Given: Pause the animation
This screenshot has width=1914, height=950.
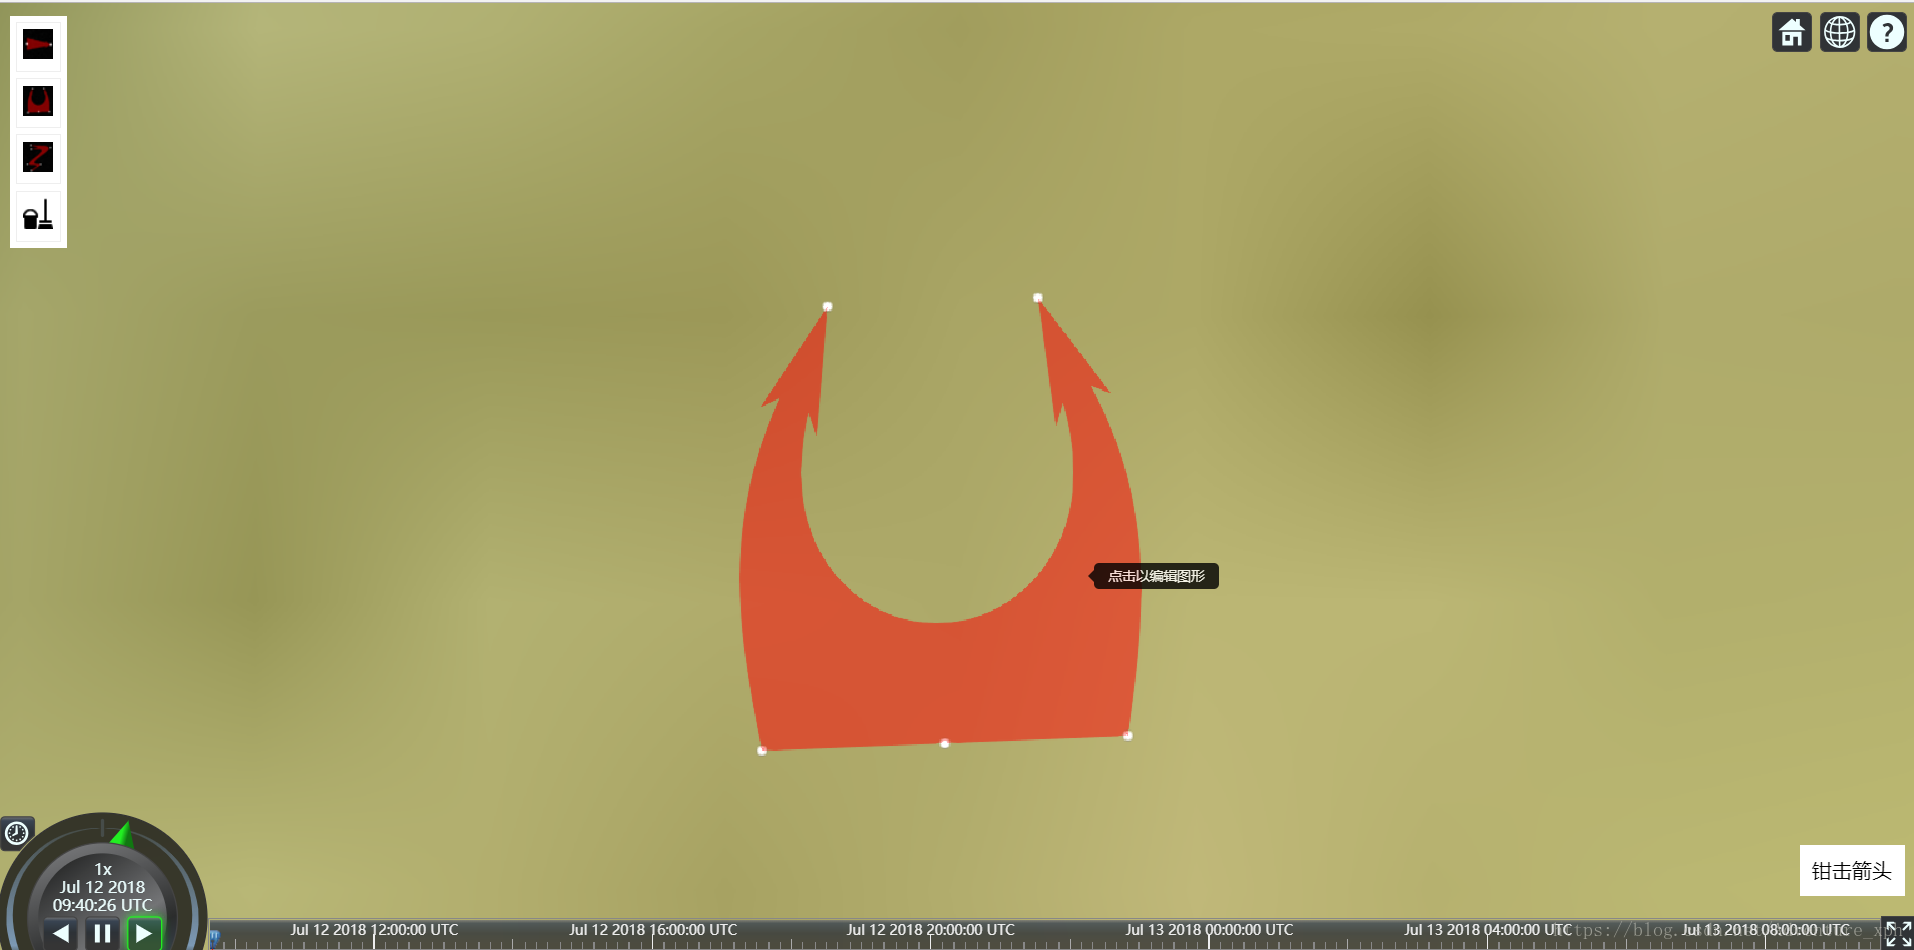Looking at the screenshot, I should [x=102, y=933].
